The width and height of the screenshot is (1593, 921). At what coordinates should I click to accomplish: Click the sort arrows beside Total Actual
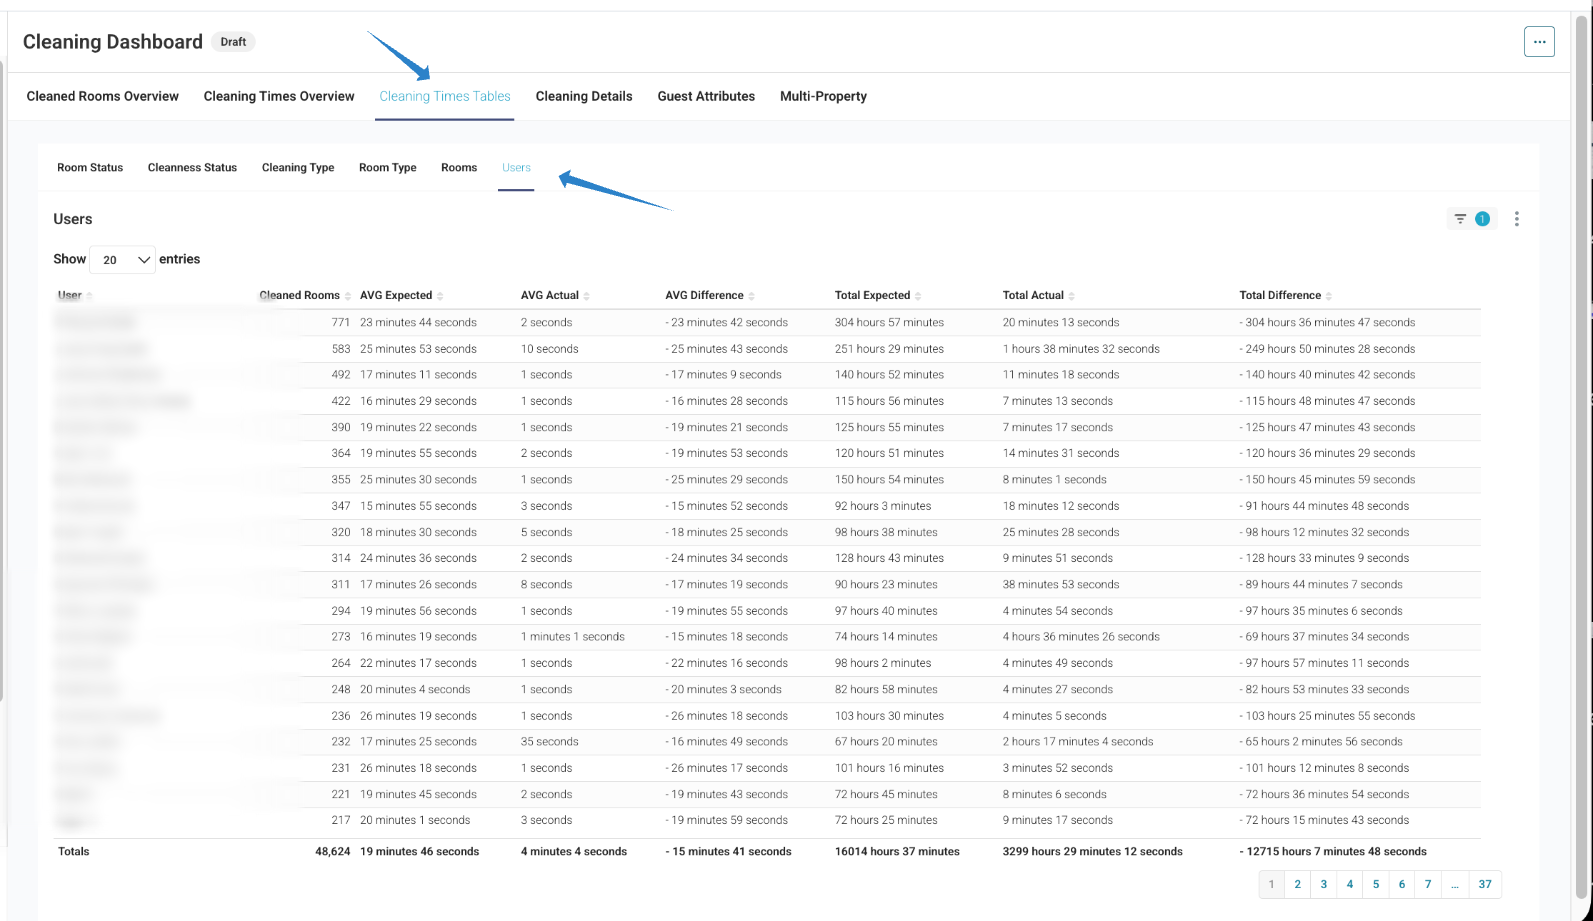point(1072,296)
